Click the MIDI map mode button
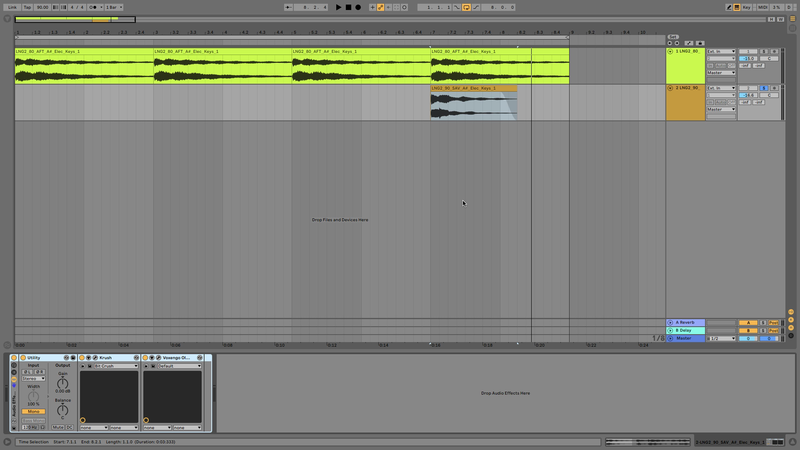This screenshot has height=450, width=800. pyautogui.click(x=762, y=7)
